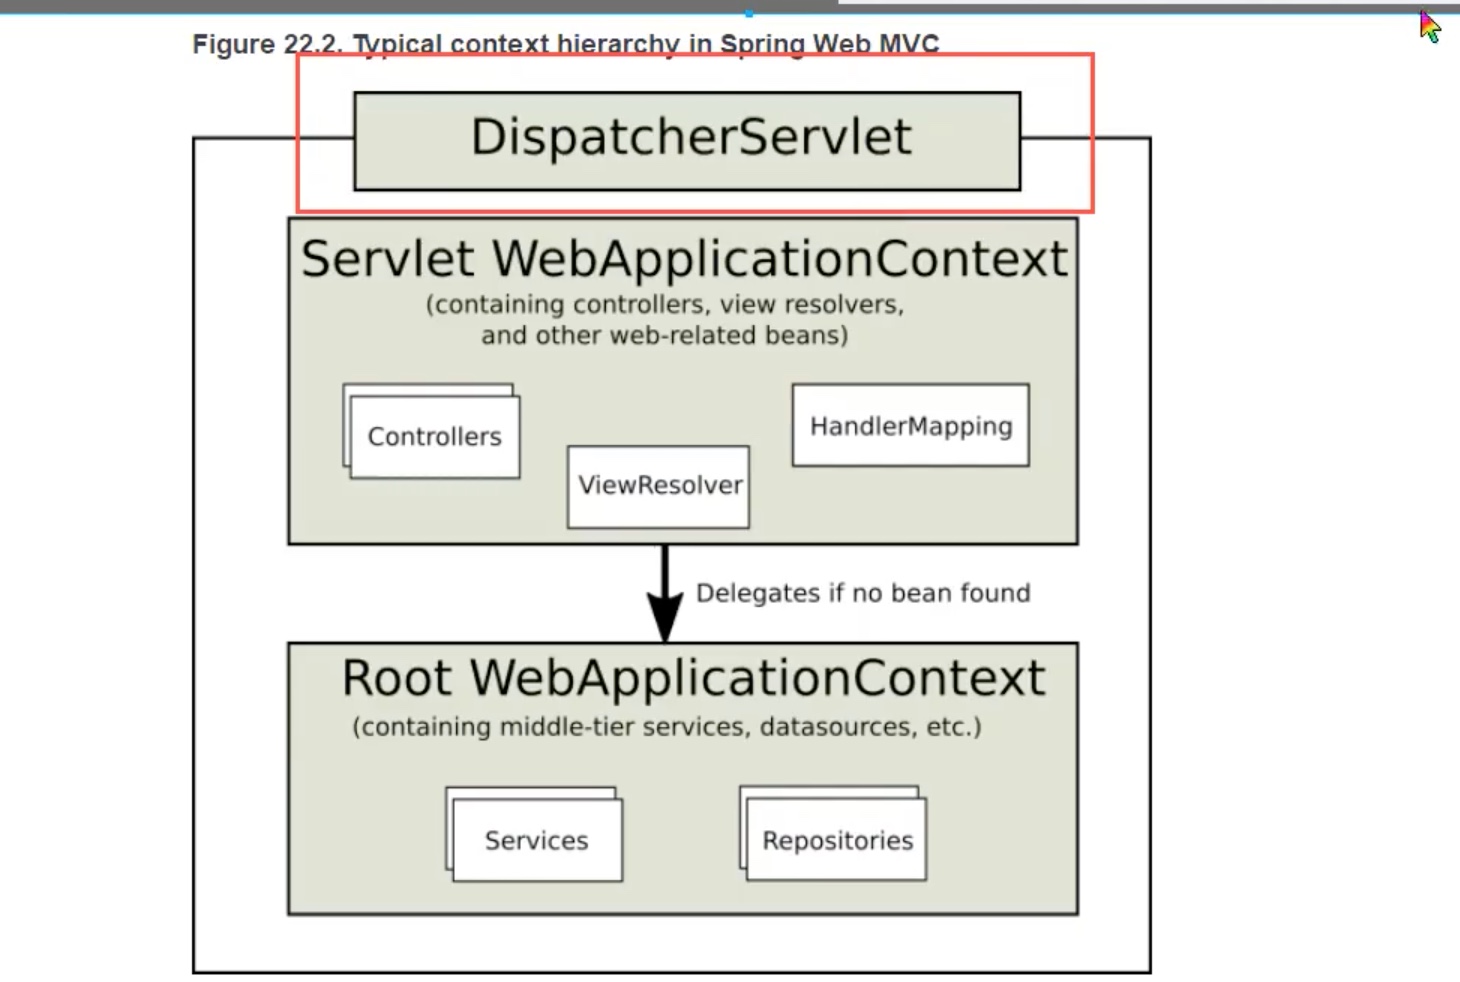This screenshot has width=1460, height=982.
Task: Click the small blue handle on top line
Action: 749,13
